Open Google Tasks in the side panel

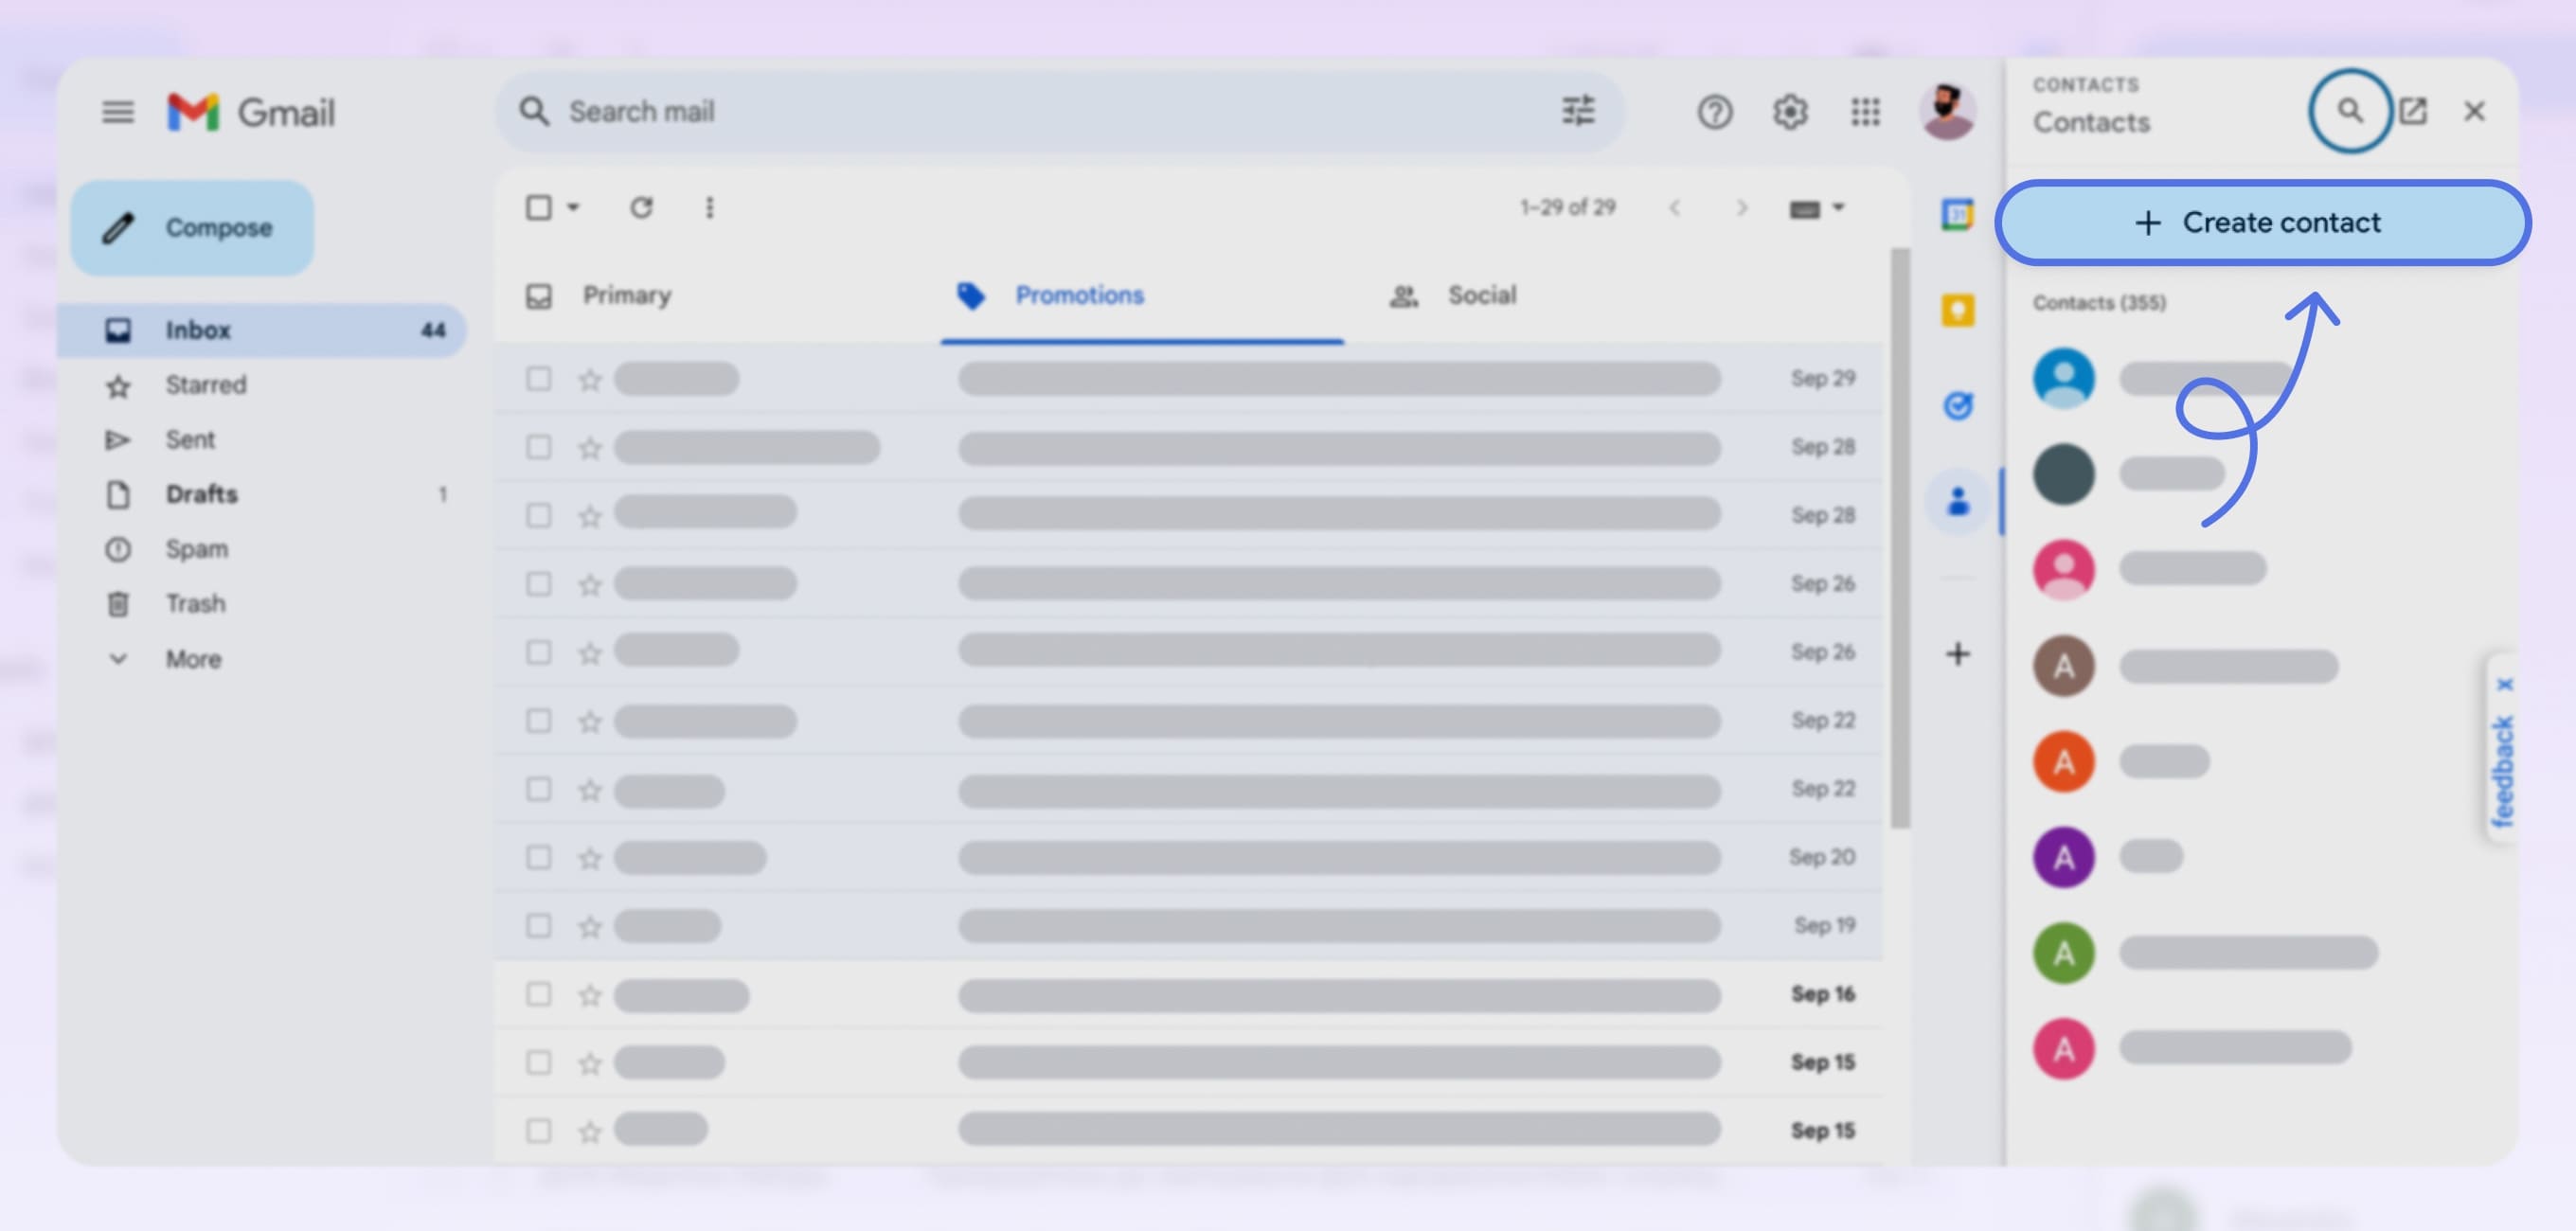1957,404
